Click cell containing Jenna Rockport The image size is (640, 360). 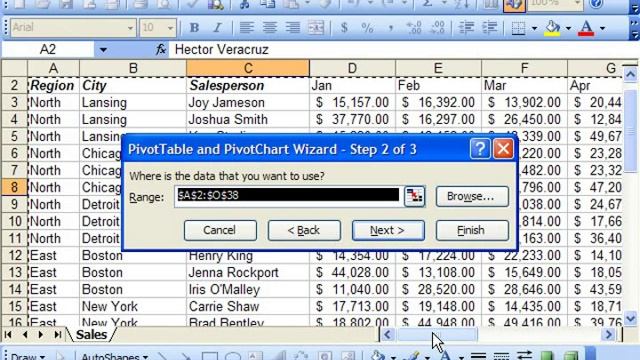(x=248, y=272)
